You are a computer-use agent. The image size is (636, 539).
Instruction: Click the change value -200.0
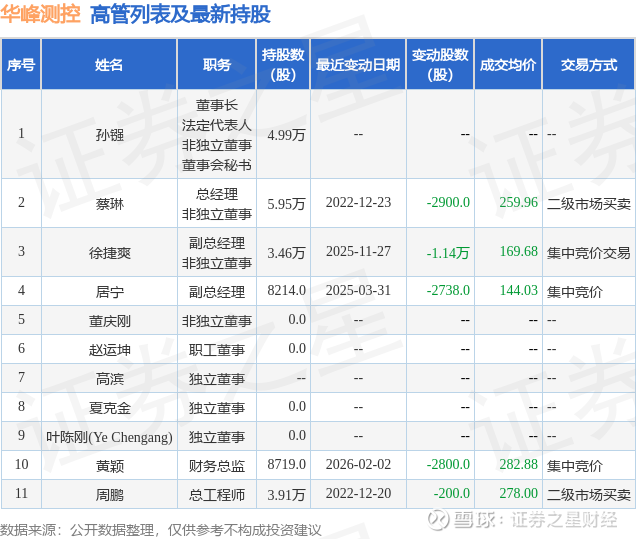[452, 494]
